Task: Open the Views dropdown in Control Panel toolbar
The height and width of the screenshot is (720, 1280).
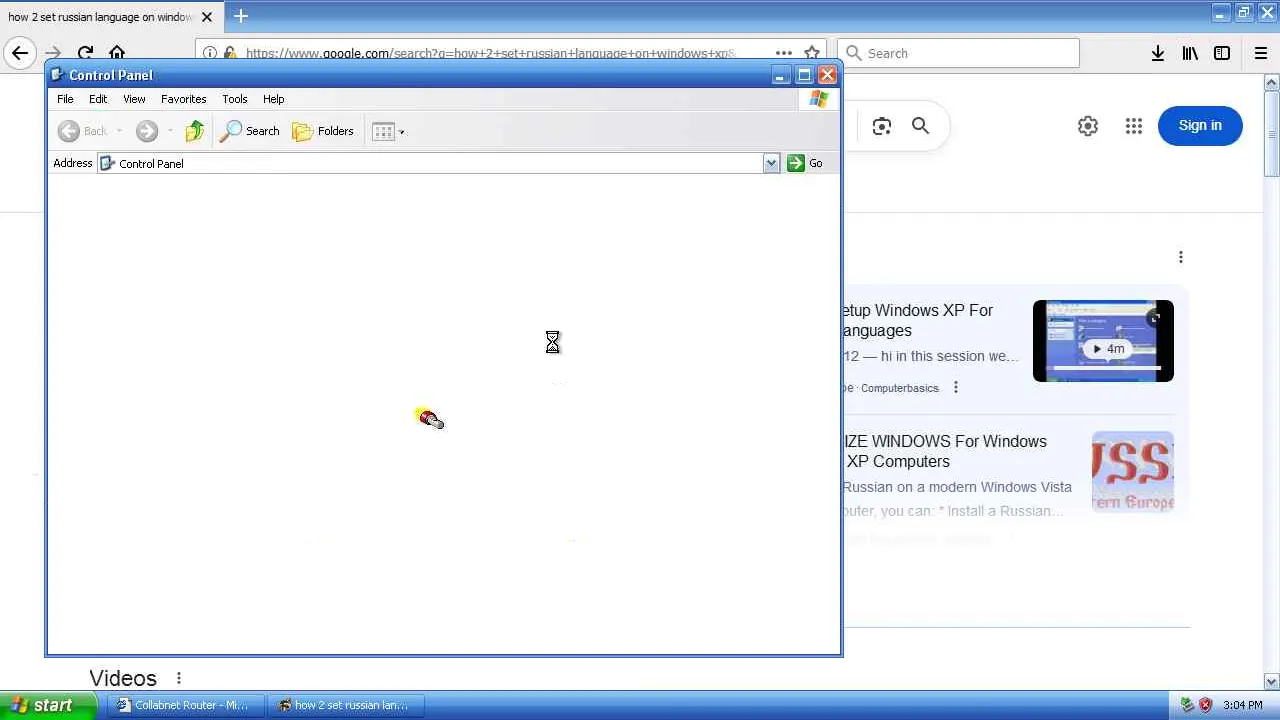Action: (388, 131)
